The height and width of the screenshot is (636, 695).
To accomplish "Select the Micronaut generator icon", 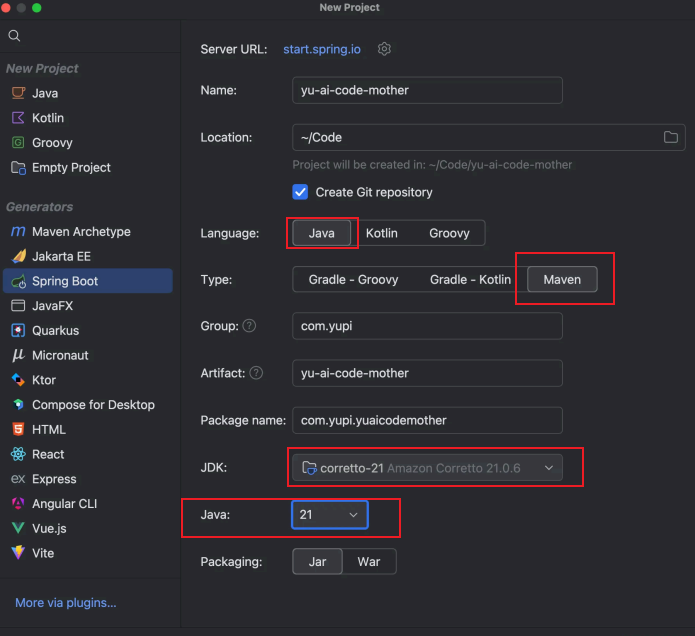I will coord(18,355).
